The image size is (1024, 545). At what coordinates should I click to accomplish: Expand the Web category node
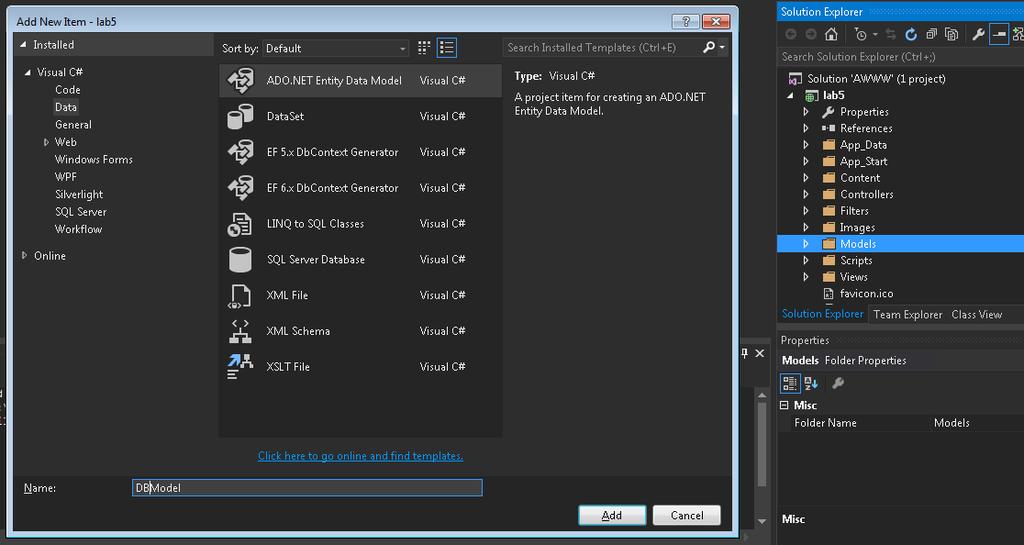46,142
